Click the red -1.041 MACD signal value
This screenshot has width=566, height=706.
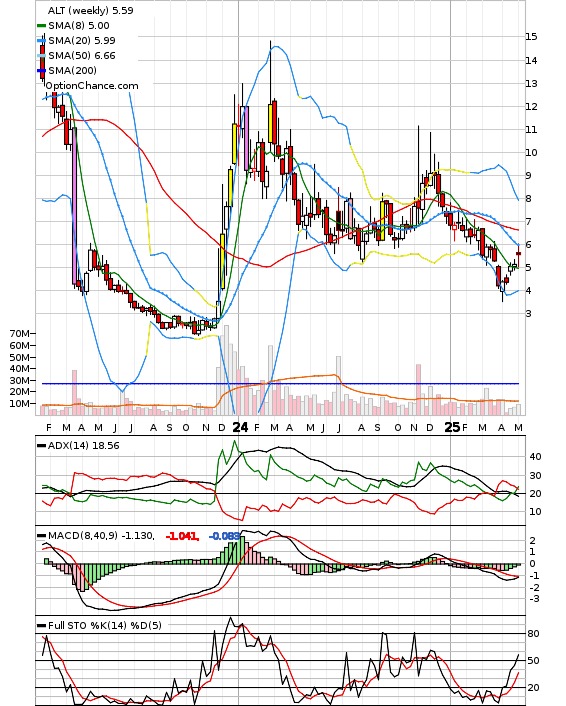tap(182, 536)
